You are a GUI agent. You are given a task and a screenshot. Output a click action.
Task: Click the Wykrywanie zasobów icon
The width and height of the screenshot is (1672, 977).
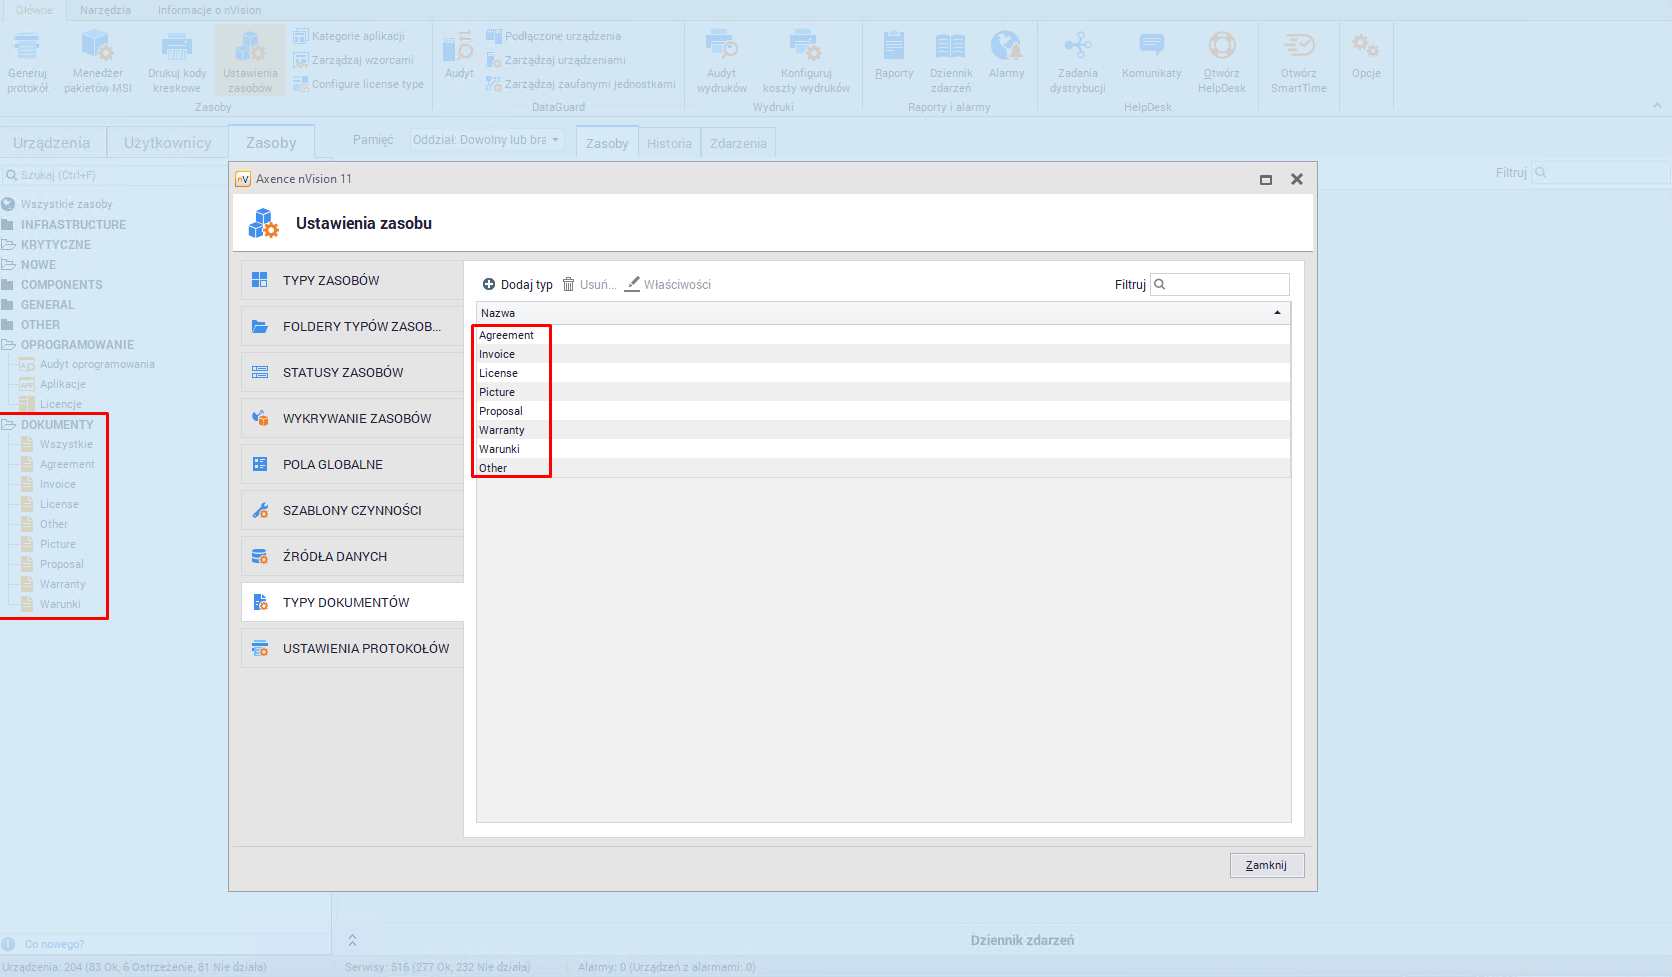(x=260, y=418)
